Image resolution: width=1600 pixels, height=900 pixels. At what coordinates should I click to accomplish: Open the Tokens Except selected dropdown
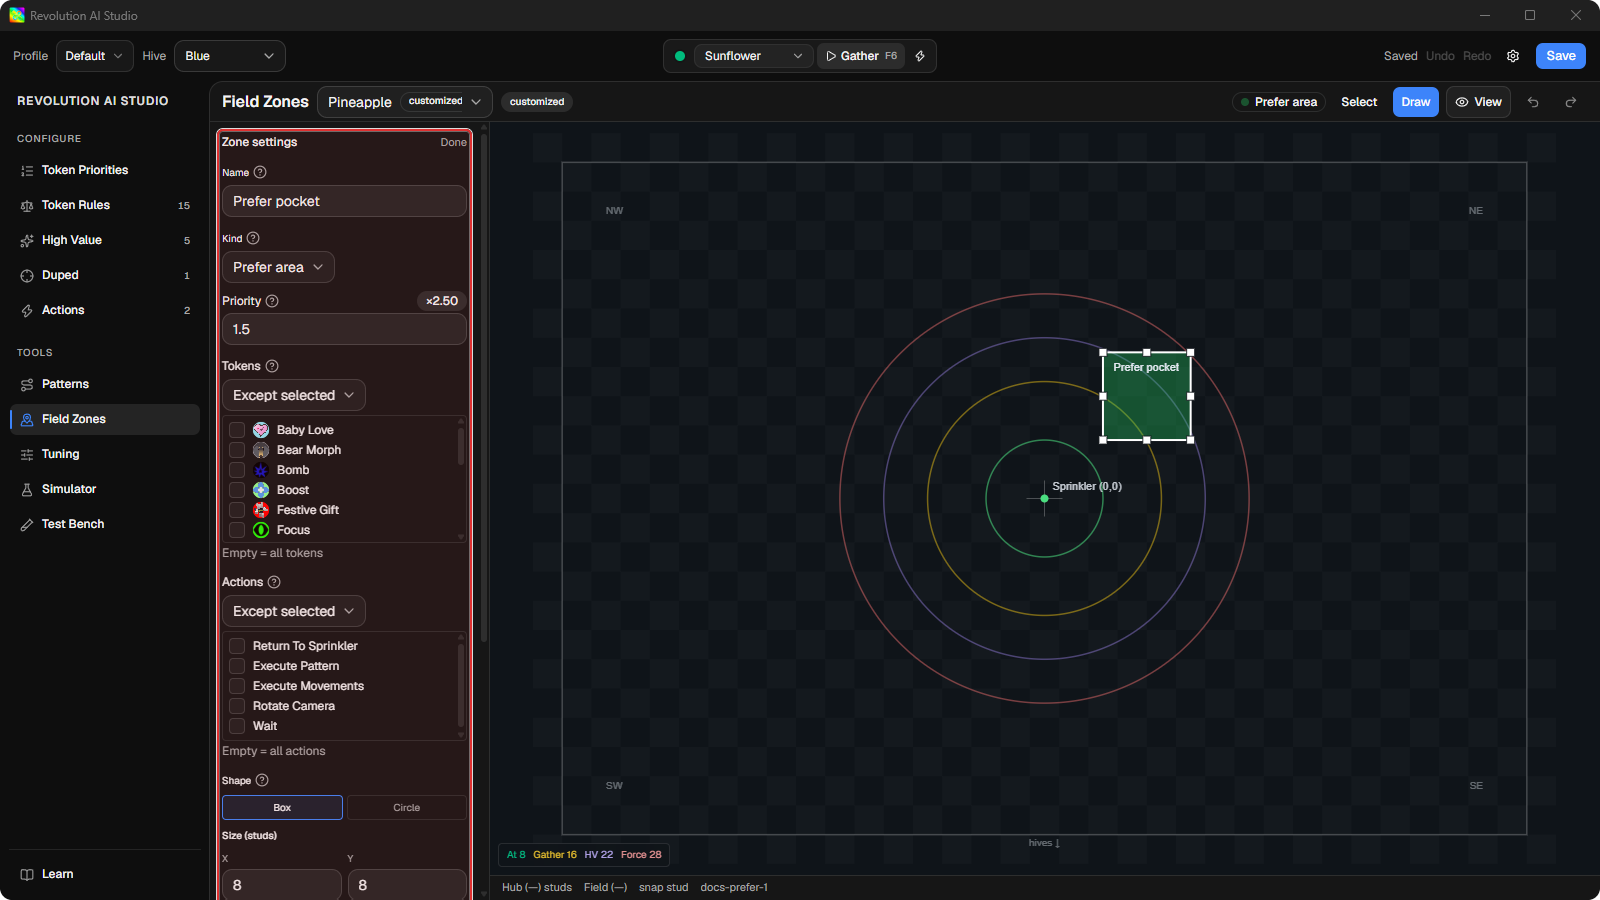tap(294, 395)
